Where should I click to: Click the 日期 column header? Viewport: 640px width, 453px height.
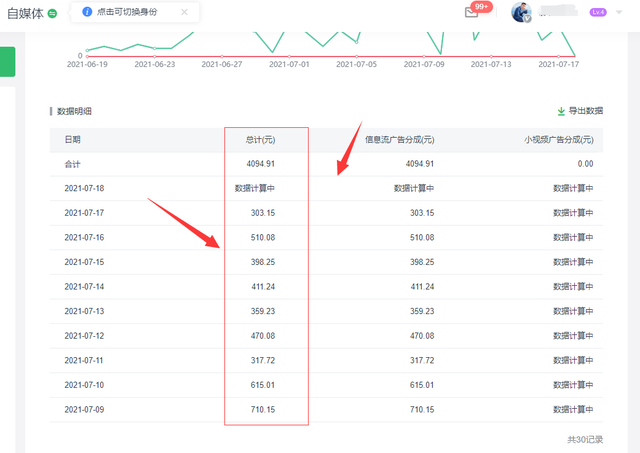tap(73, 139)
